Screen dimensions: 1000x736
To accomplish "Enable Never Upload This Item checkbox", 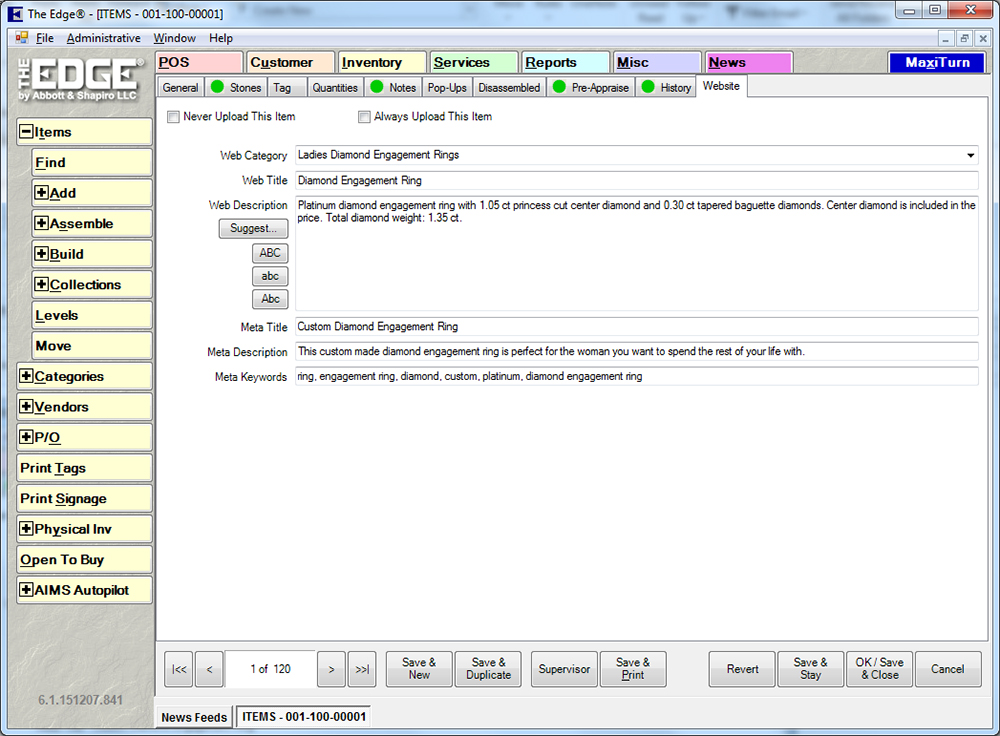I will click(174, 117).
